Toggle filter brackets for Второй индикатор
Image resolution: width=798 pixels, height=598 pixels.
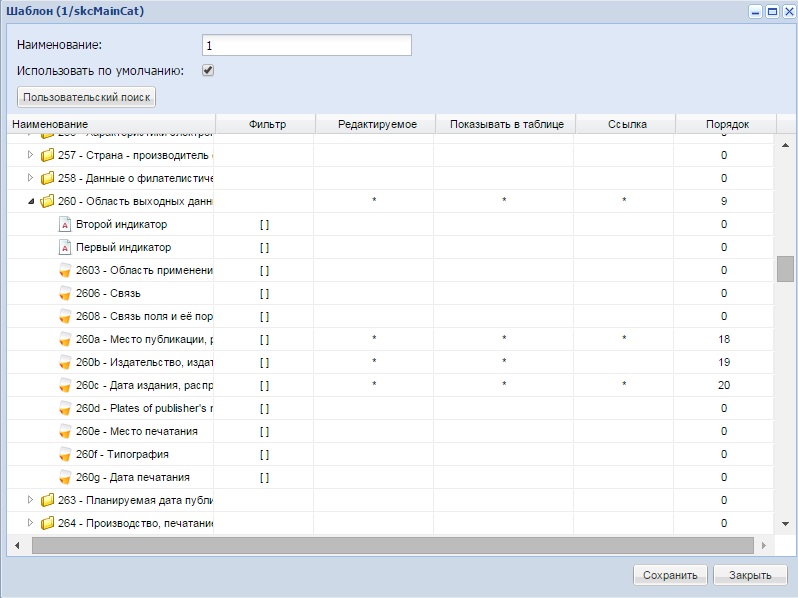[x=264, y=224]
